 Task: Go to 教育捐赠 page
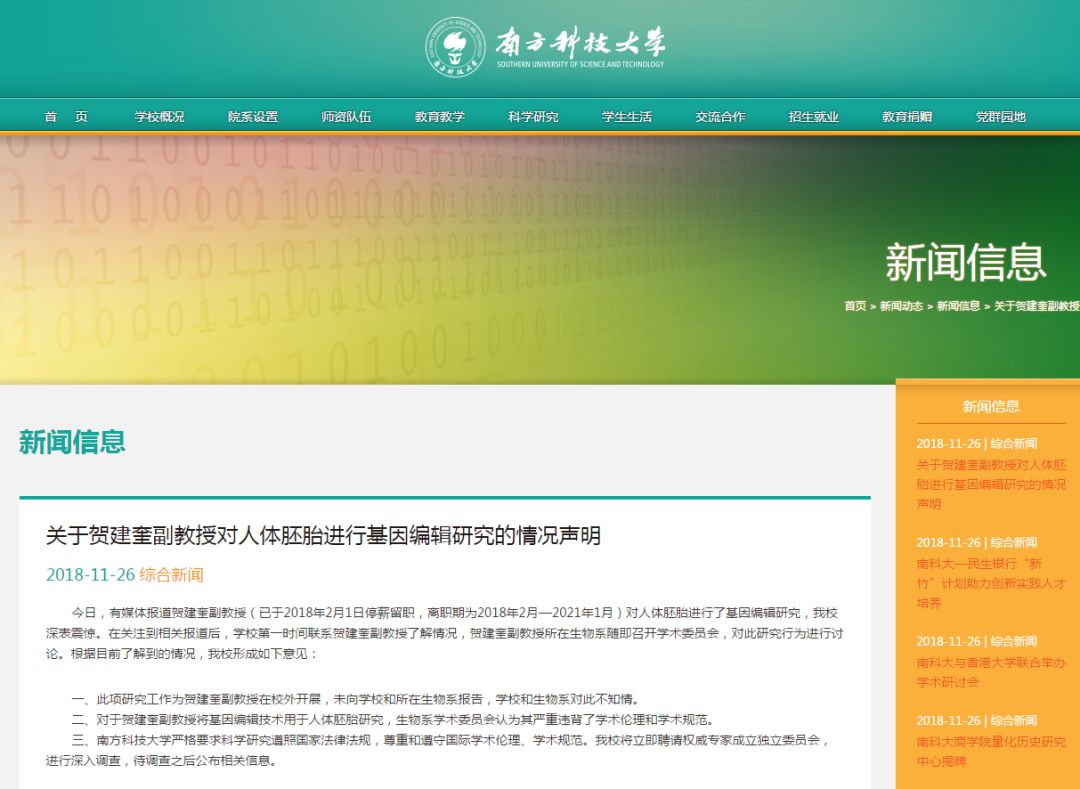click(x=907, y=117)
